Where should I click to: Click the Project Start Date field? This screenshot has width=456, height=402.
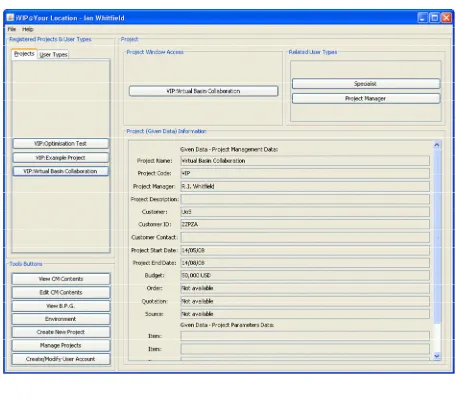point(305,250)
